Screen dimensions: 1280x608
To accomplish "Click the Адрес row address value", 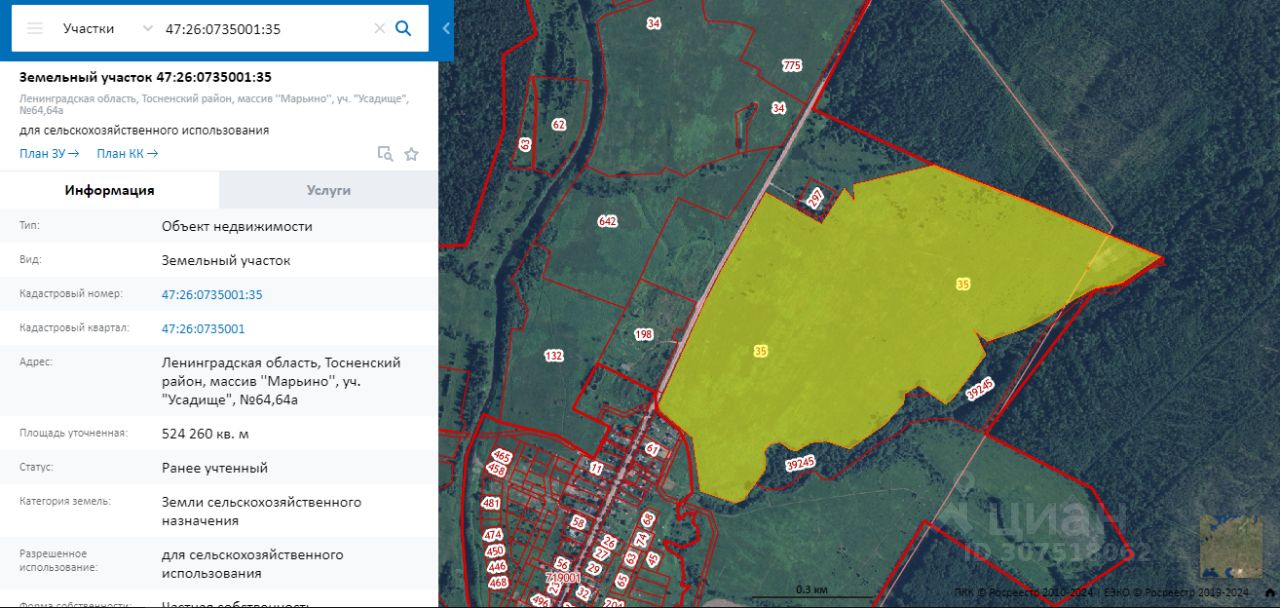I will click(281, 381).
